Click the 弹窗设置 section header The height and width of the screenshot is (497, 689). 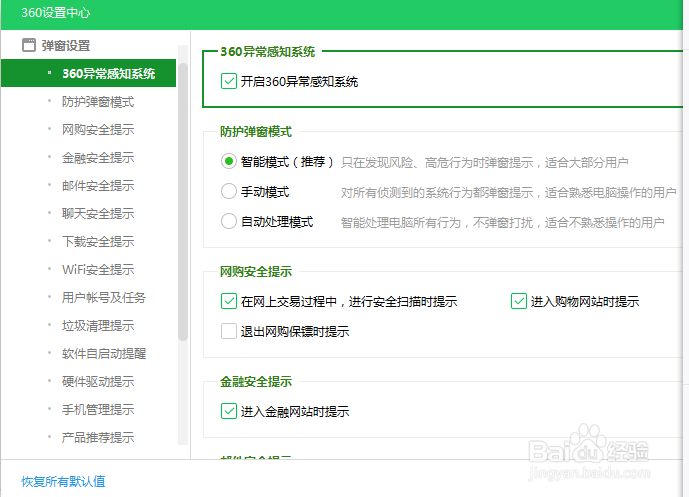coord(66,45)
